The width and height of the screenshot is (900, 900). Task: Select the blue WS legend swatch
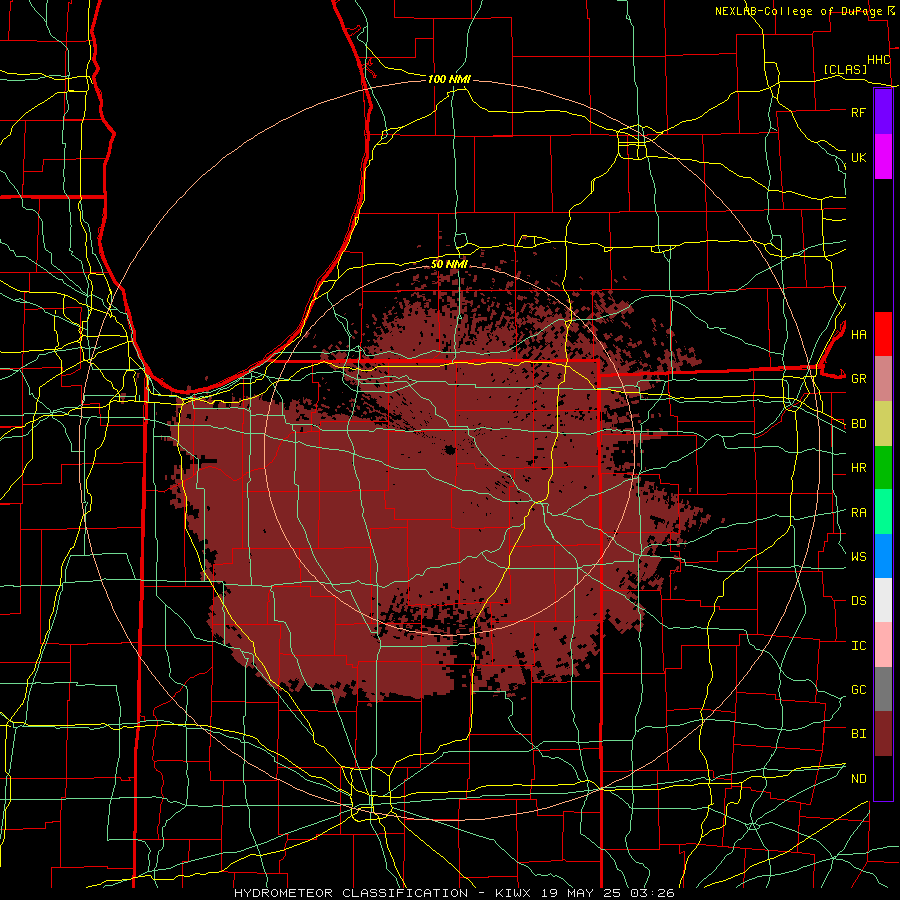tap(883, 556)
